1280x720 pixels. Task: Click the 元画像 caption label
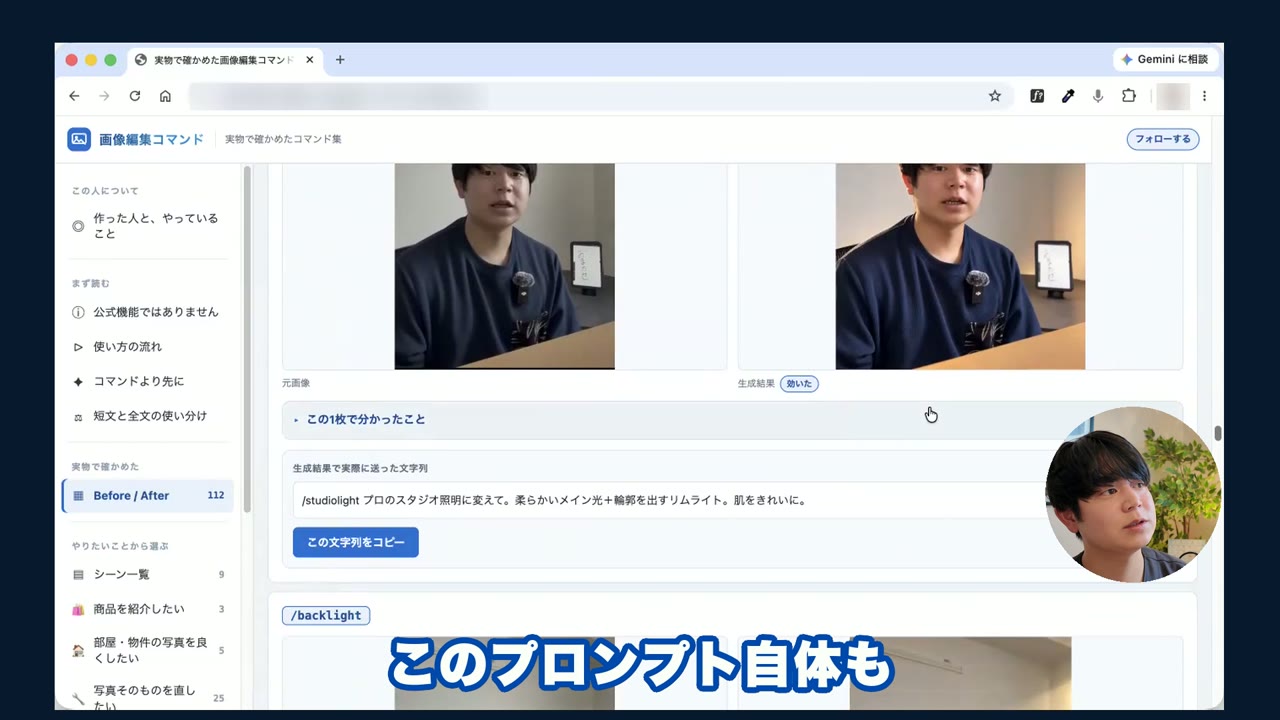(296, 384)
